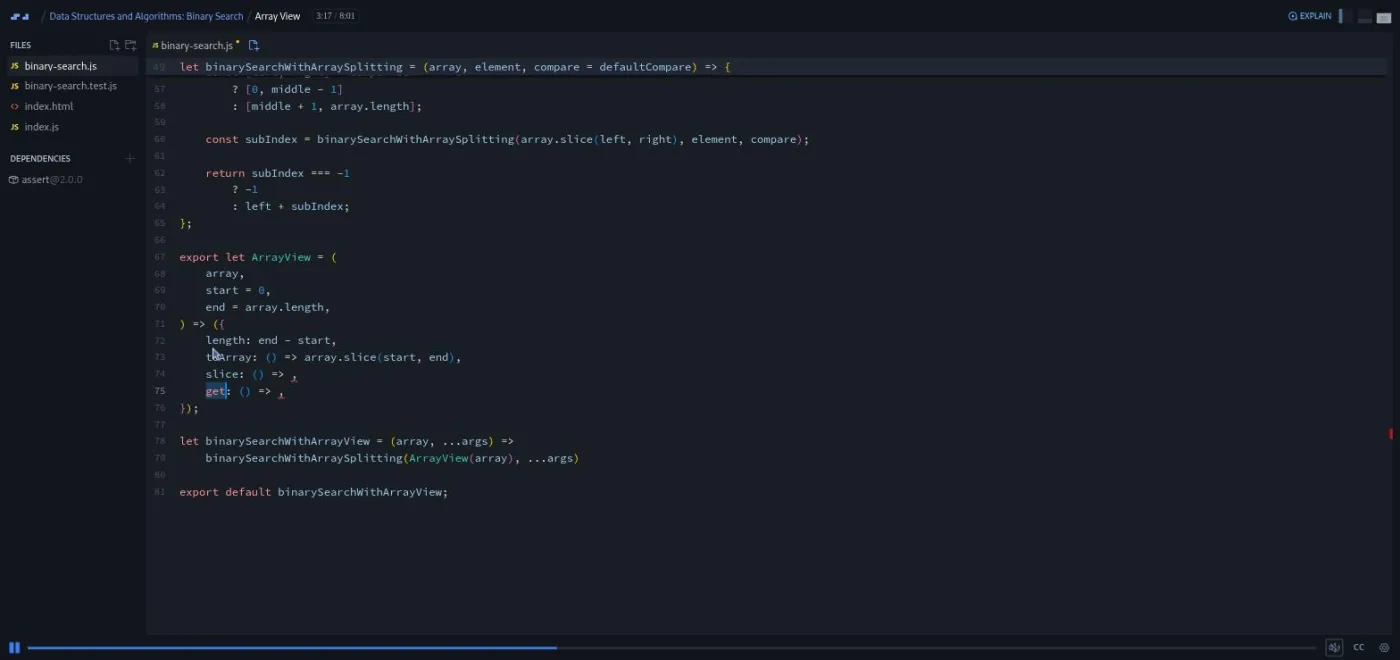Select the binary-search.js editor tab
The image size is (1400, 660).
tap(195, 45)
